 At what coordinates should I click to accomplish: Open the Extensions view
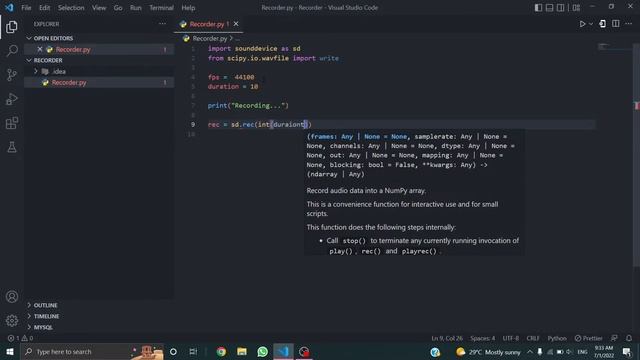11,123
